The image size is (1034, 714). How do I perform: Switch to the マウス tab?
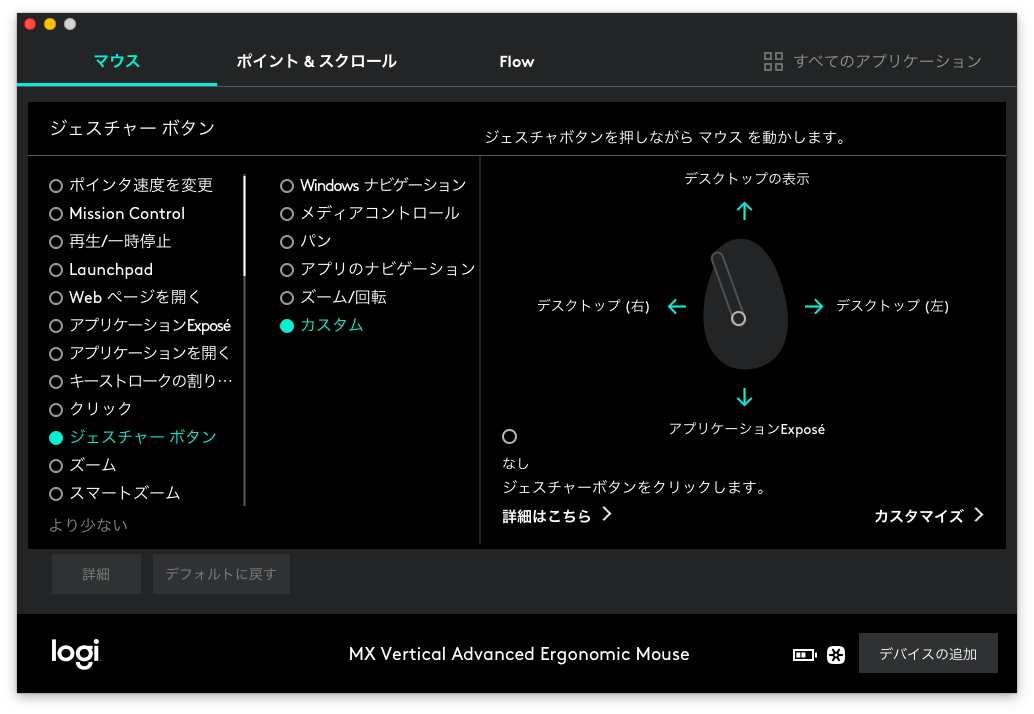point(117,61)
